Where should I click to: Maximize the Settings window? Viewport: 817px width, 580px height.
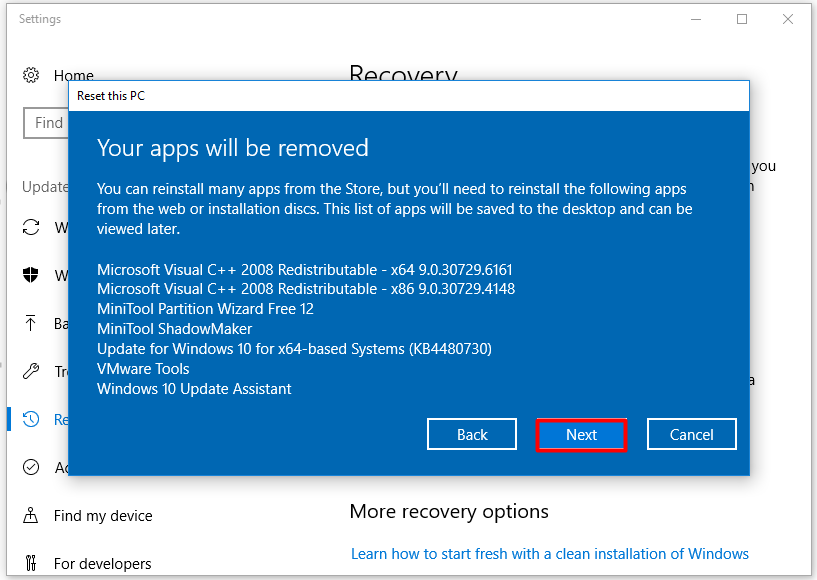coord(742,19)
